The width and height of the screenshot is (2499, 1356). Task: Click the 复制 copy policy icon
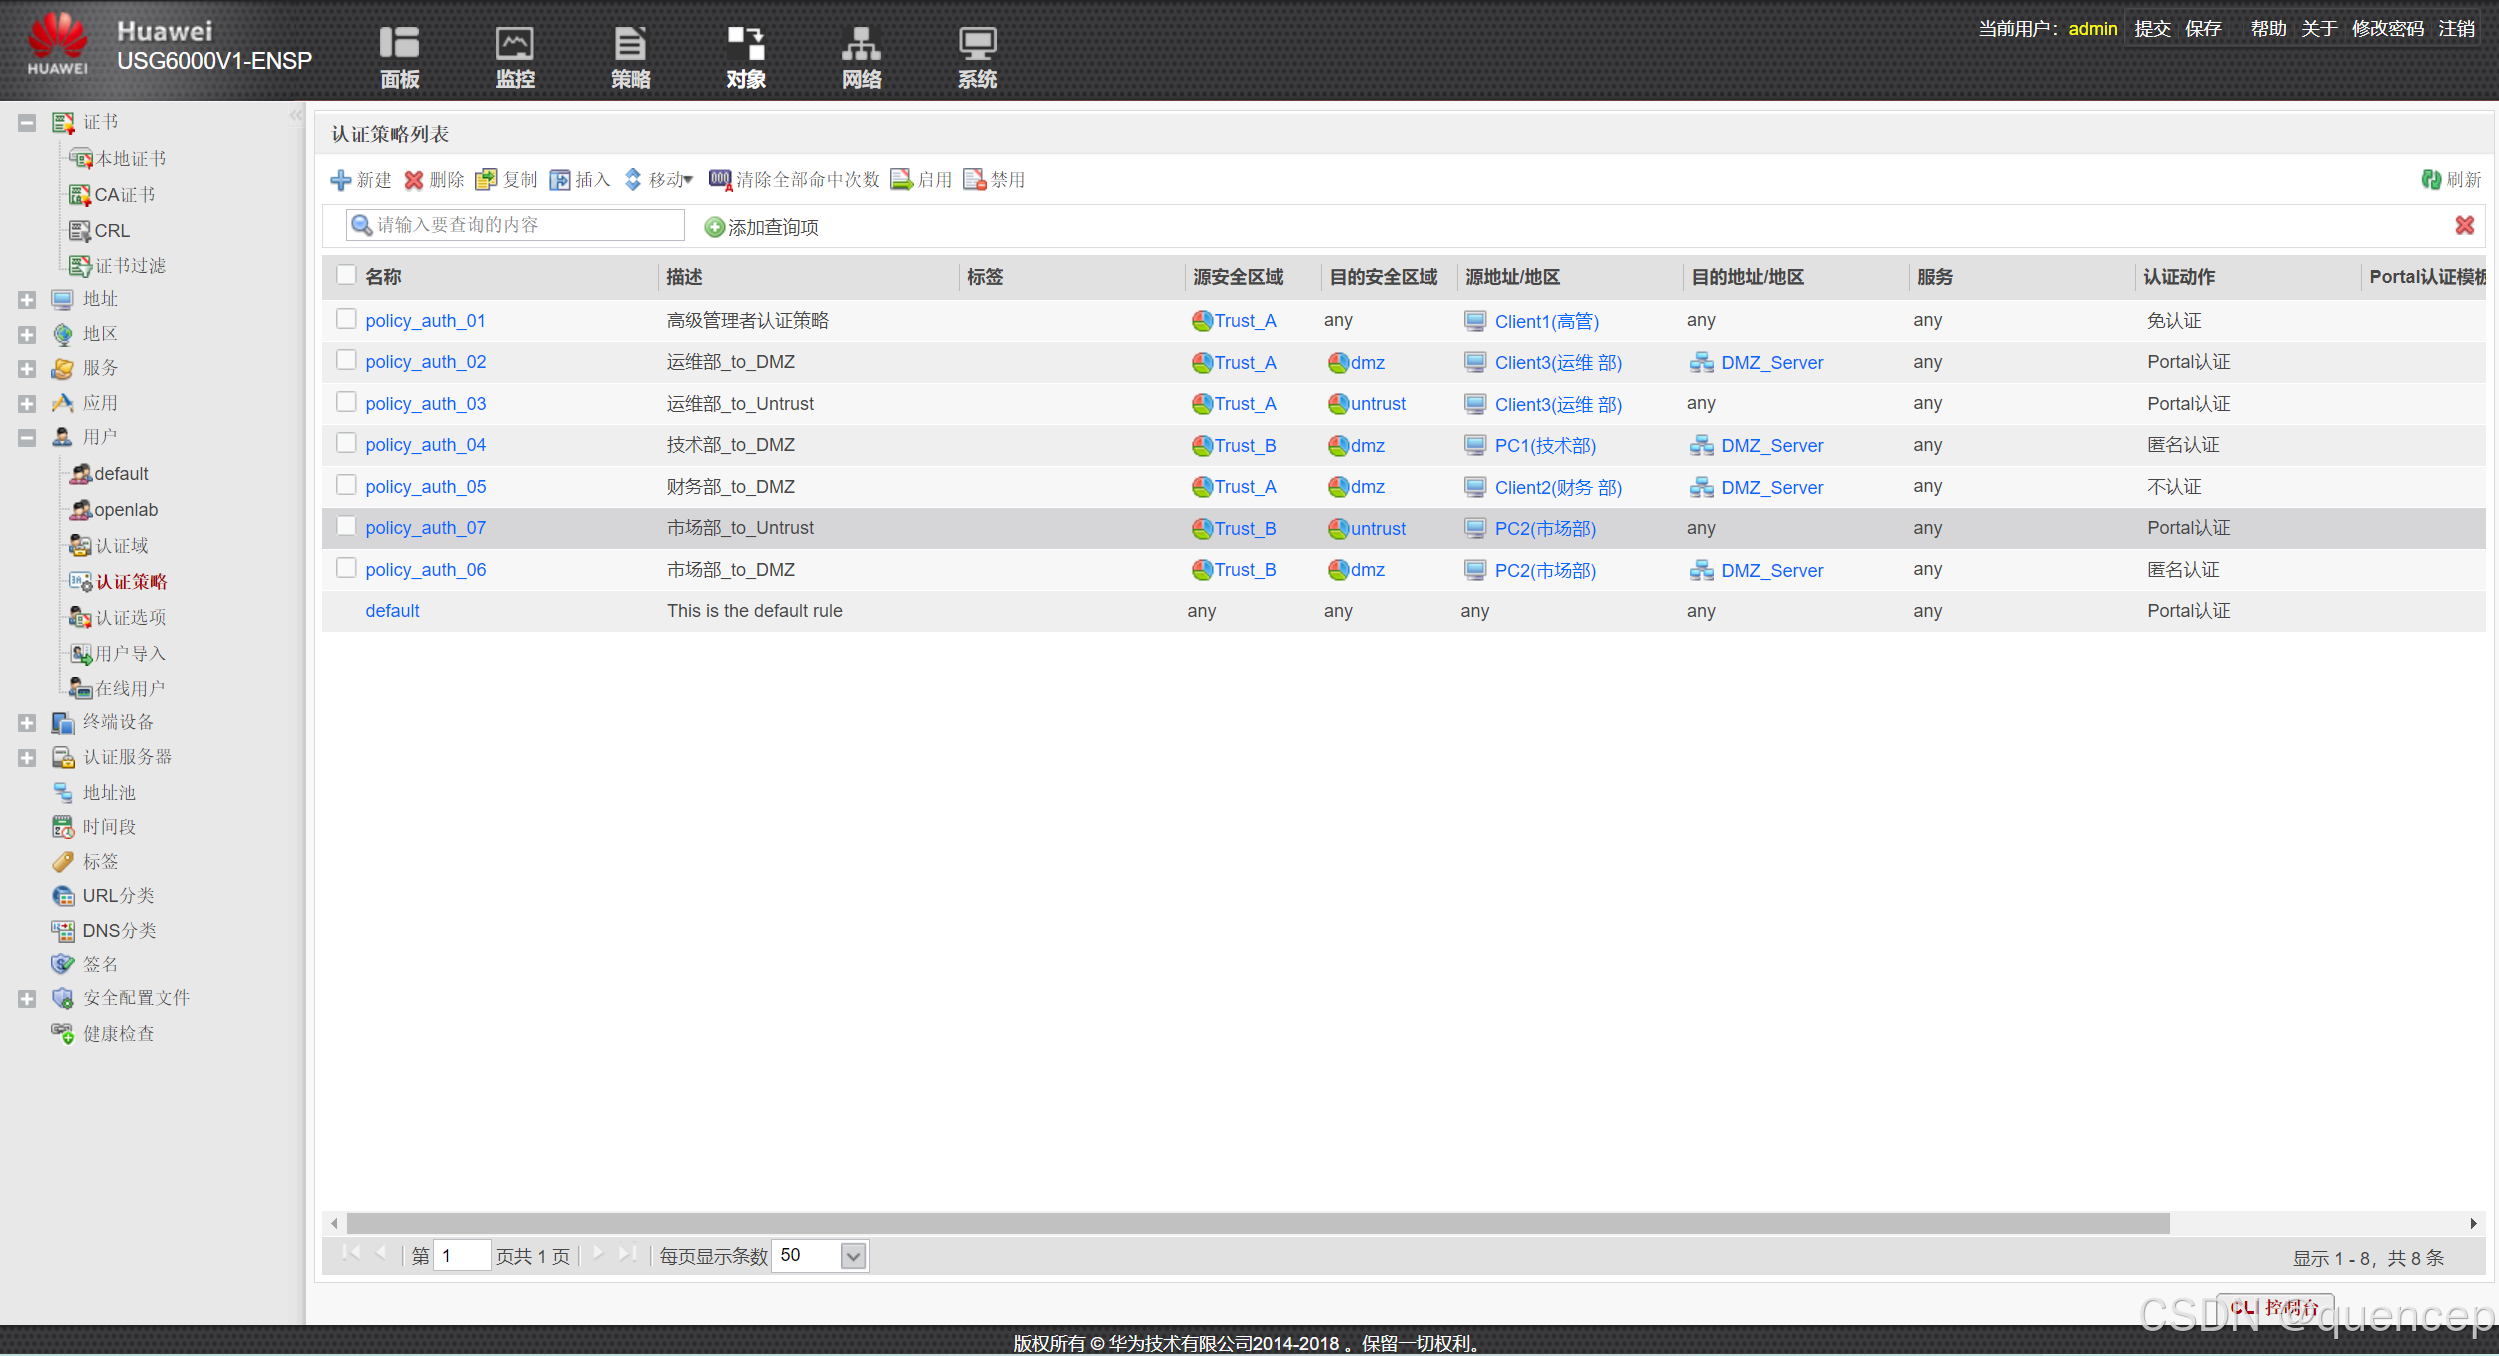coord(486,180)
